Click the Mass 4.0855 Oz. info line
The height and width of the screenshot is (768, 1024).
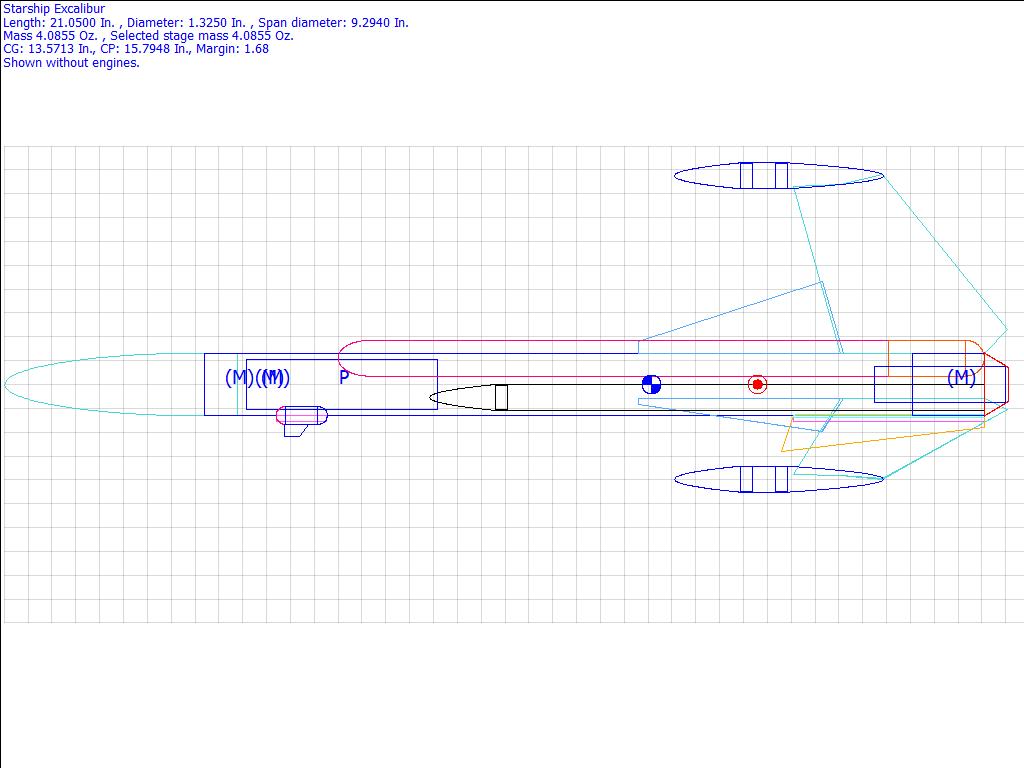(x=148, y=35)
